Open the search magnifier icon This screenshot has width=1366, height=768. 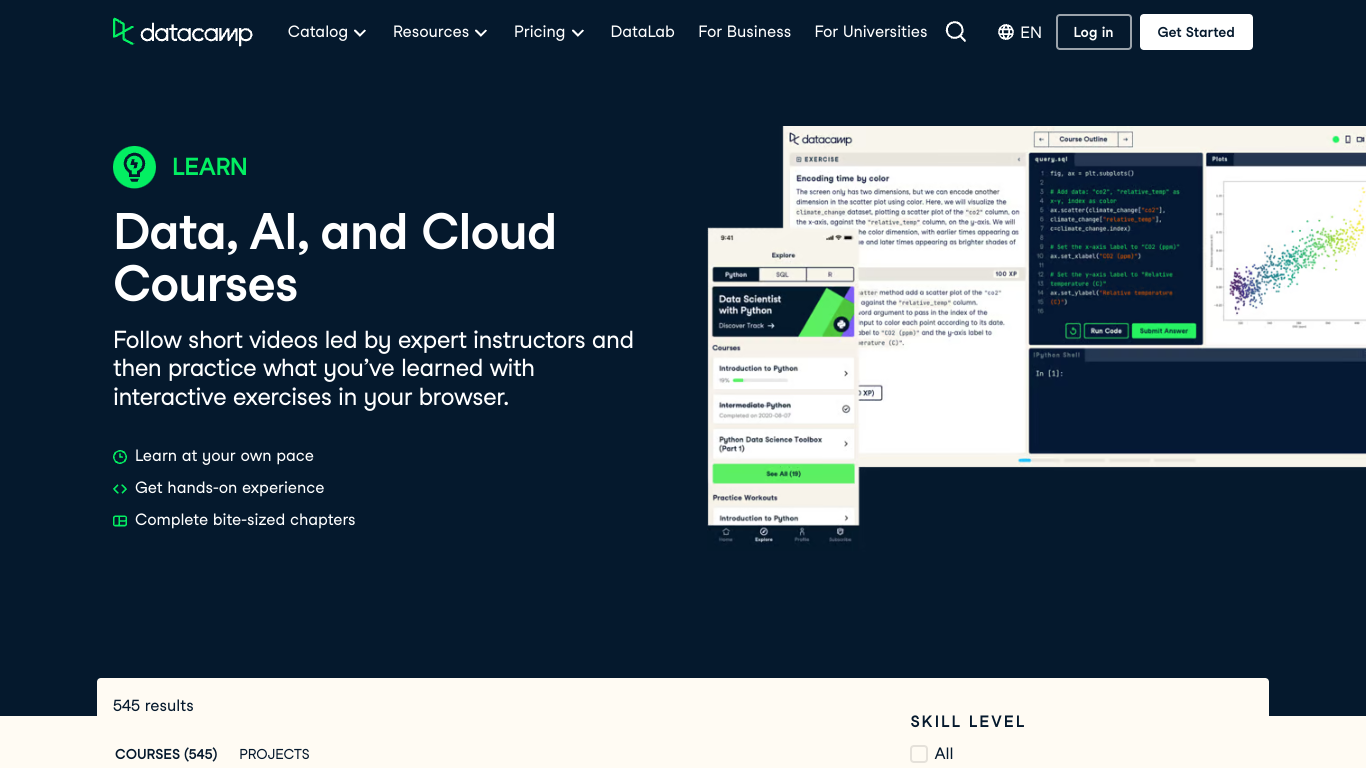click(x=956, y=32)
